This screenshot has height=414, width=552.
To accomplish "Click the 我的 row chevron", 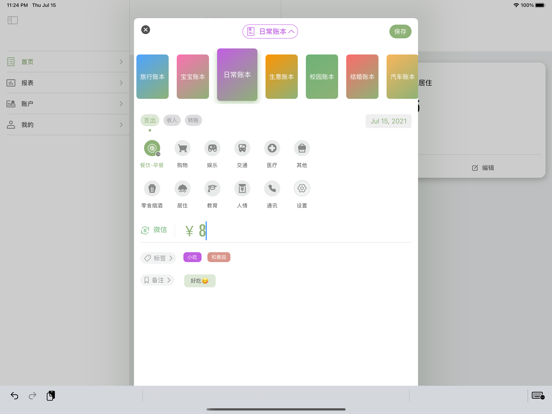I will pyautogui.click(x=121, y=125).
